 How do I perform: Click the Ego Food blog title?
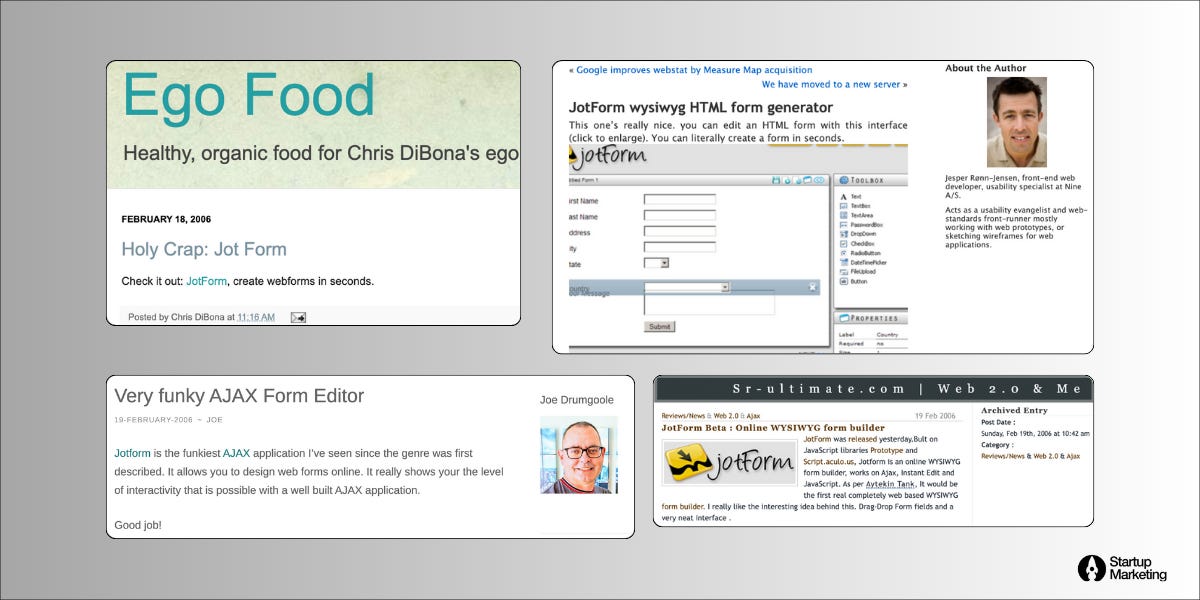pos(249,97)
